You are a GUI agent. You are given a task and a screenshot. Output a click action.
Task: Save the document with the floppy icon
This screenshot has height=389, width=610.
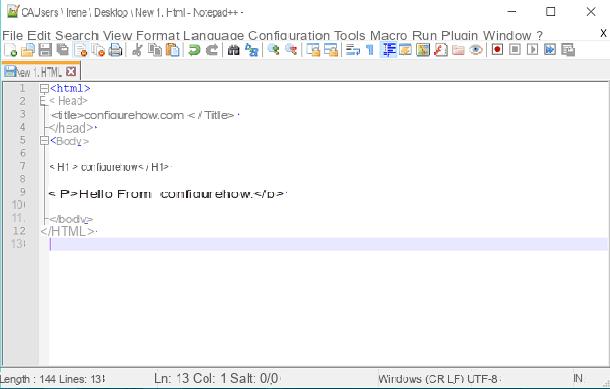tap(45, 50)
